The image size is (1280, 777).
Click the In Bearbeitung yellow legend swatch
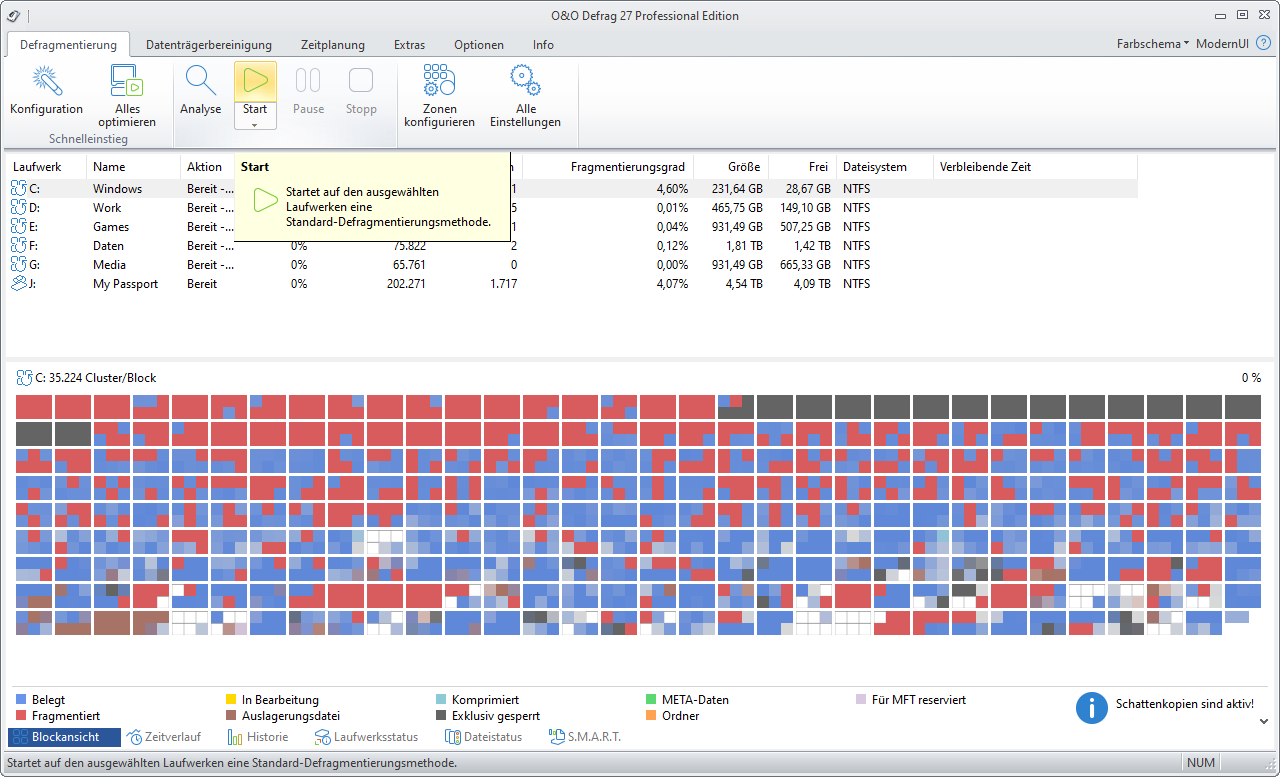pyautogui.click(x=231, y=700)
